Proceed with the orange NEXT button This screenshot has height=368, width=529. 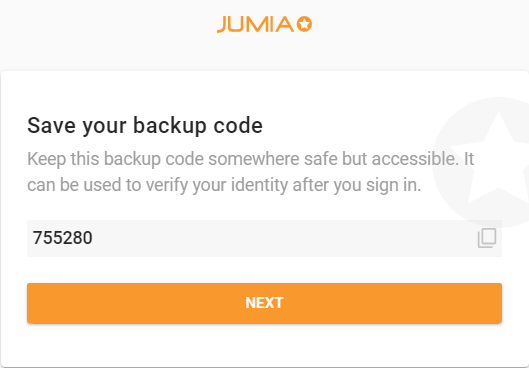pos(264,303)
